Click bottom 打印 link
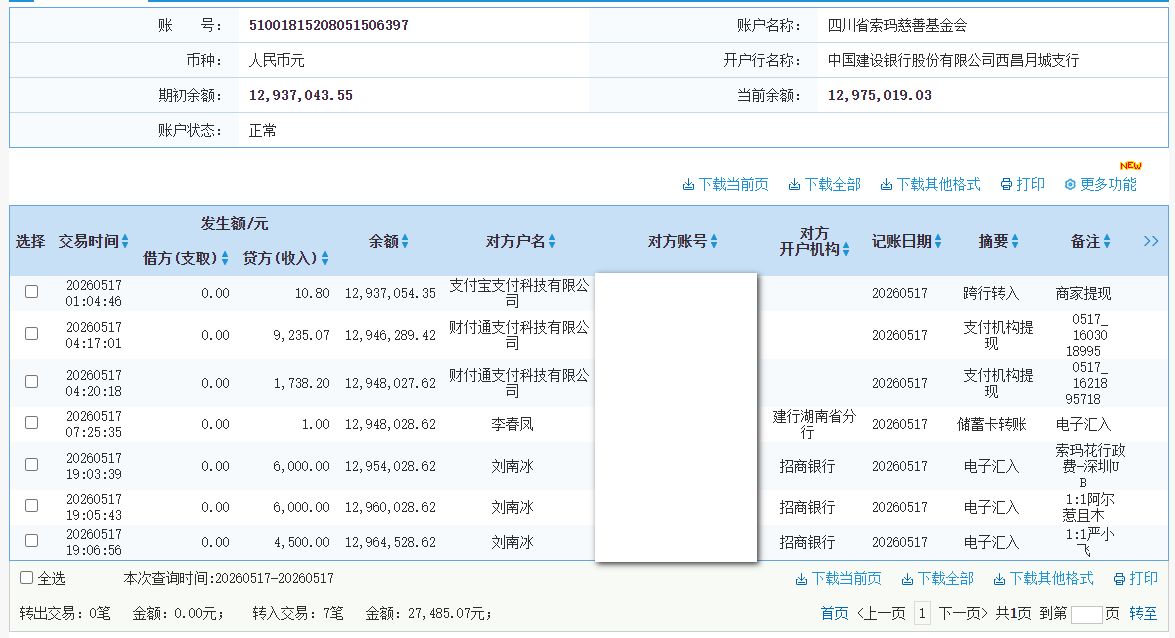Screen dimensions: 1175x638 1144,579
